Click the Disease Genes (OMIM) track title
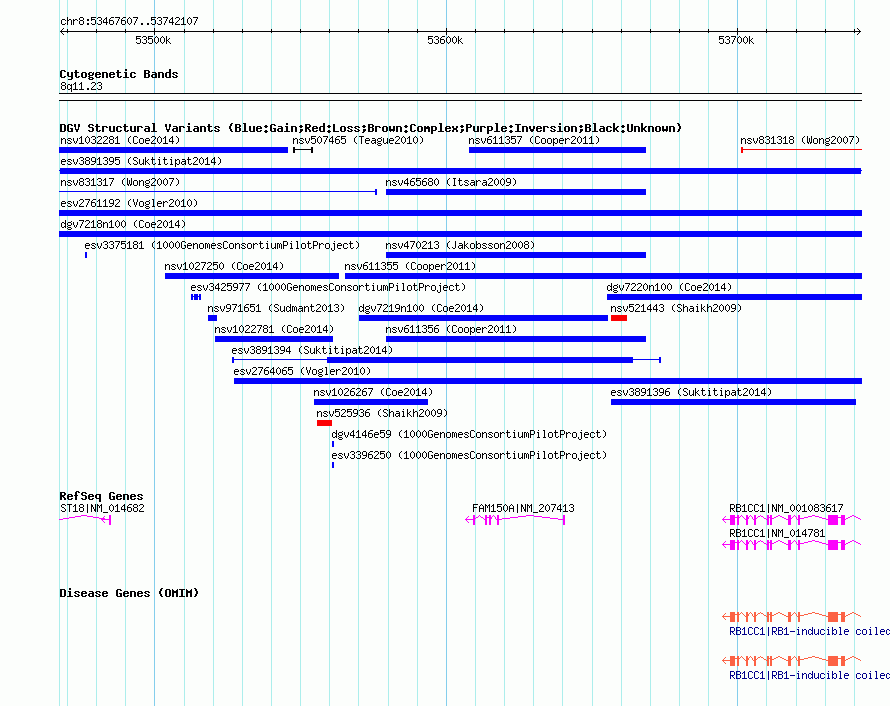The width and height of the screenshot is (890, 706). (129, 593)
